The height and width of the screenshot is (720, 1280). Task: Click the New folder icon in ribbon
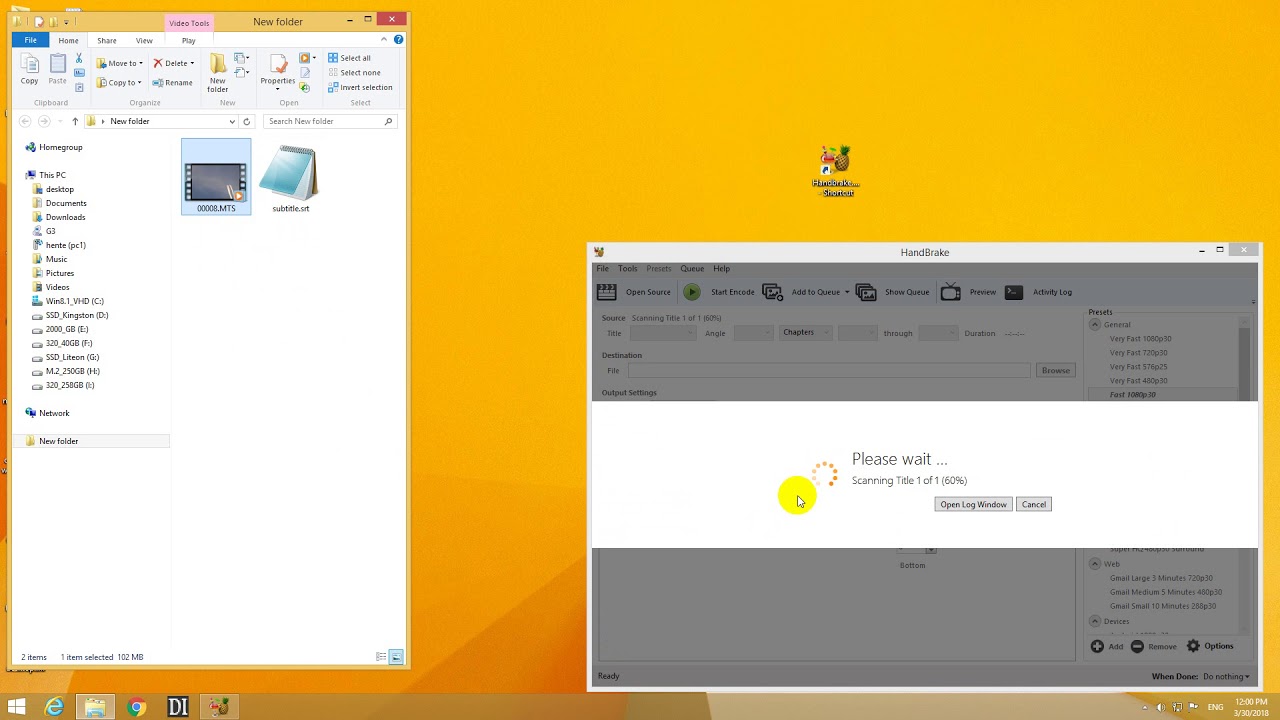pos(217,64)
